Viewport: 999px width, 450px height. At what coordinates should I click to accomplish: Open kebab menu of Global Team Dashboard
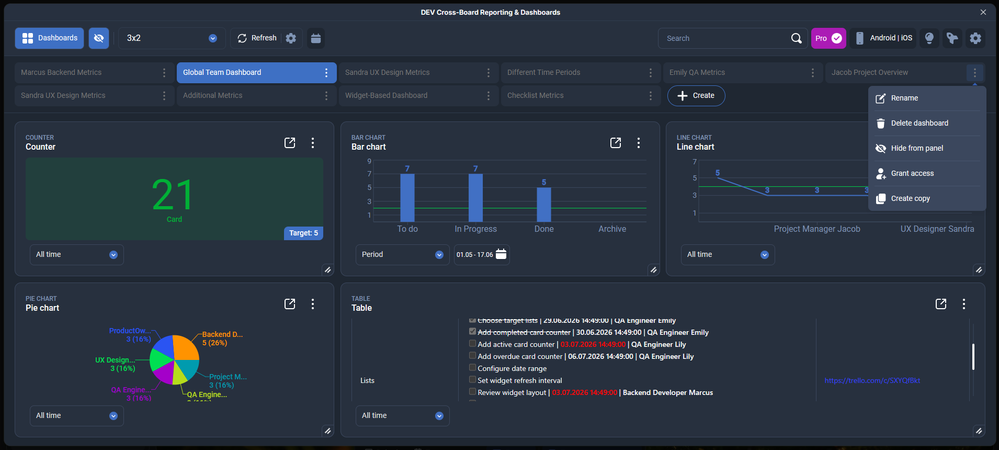coord(326,73)
